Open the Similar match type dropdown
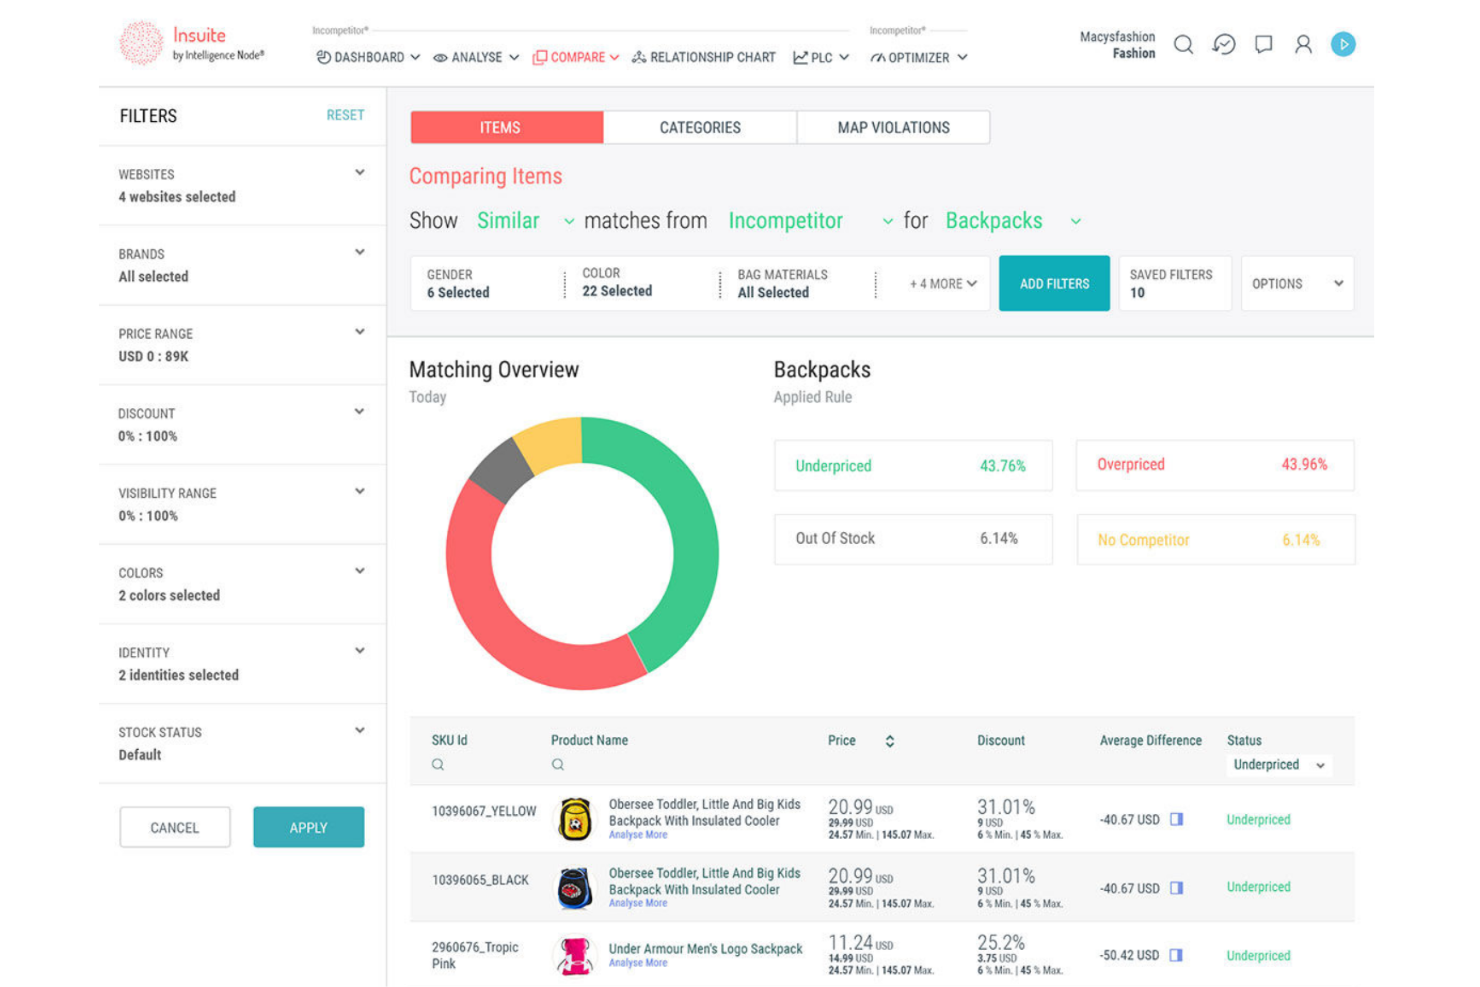The height and width of the screenshot is (987, 1480). pyautogui.click(x=526, y=221)
